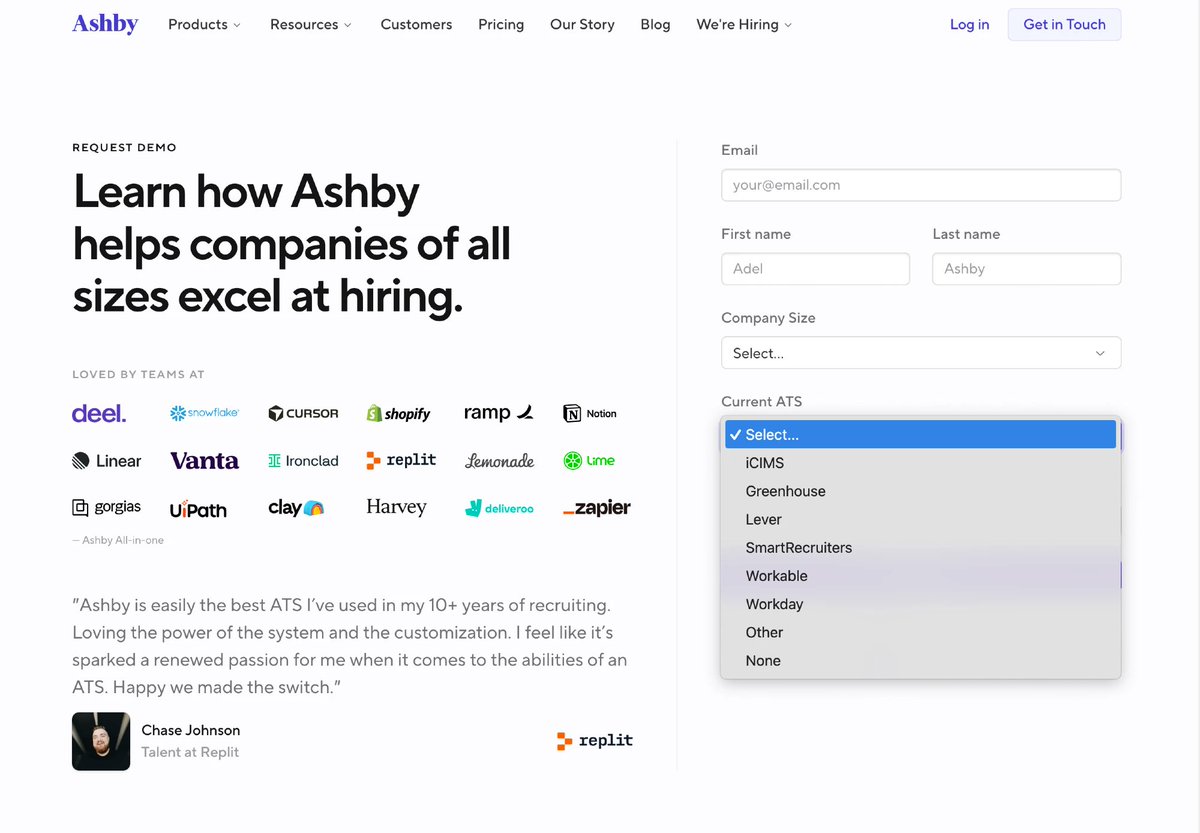Click Chase Johnson's avatar photo
The height and width of the screenshot is (833, 1200).
coord(101,741)
